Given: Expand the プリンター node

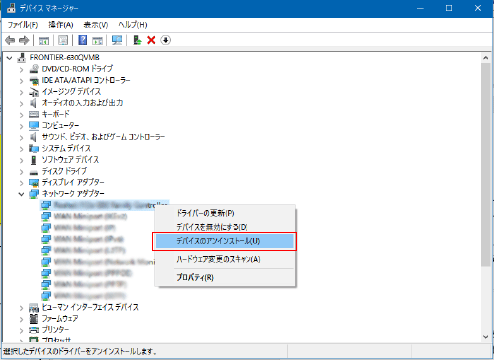Looking at the screenshot, I should click(22, 330).
